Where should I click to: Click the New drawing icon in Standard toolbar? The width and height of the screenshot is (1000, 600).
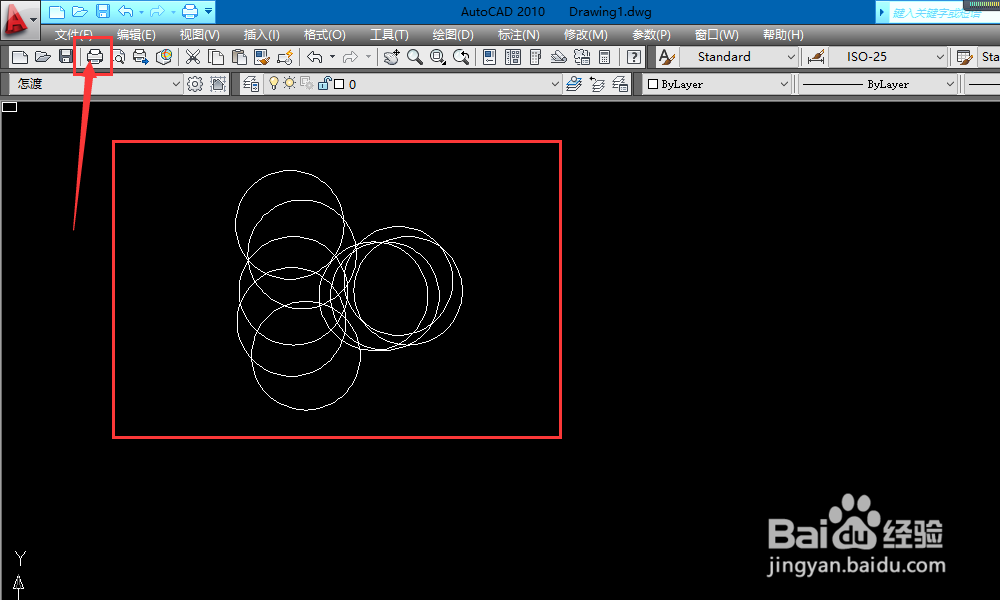click(20, 57)
